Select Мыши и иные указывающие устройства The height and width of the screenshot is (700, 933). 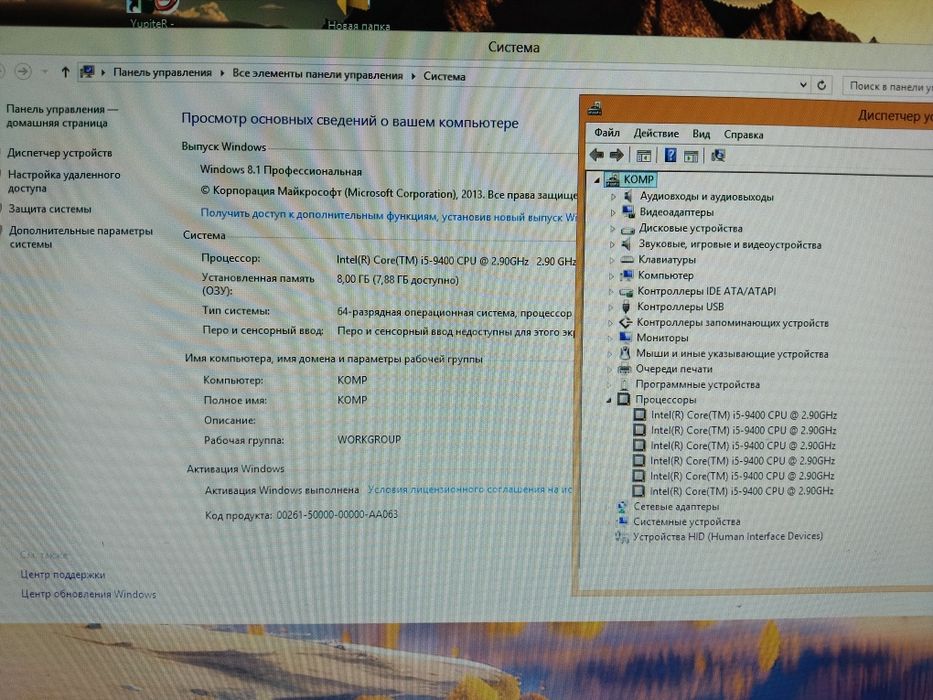coord(732,354)
